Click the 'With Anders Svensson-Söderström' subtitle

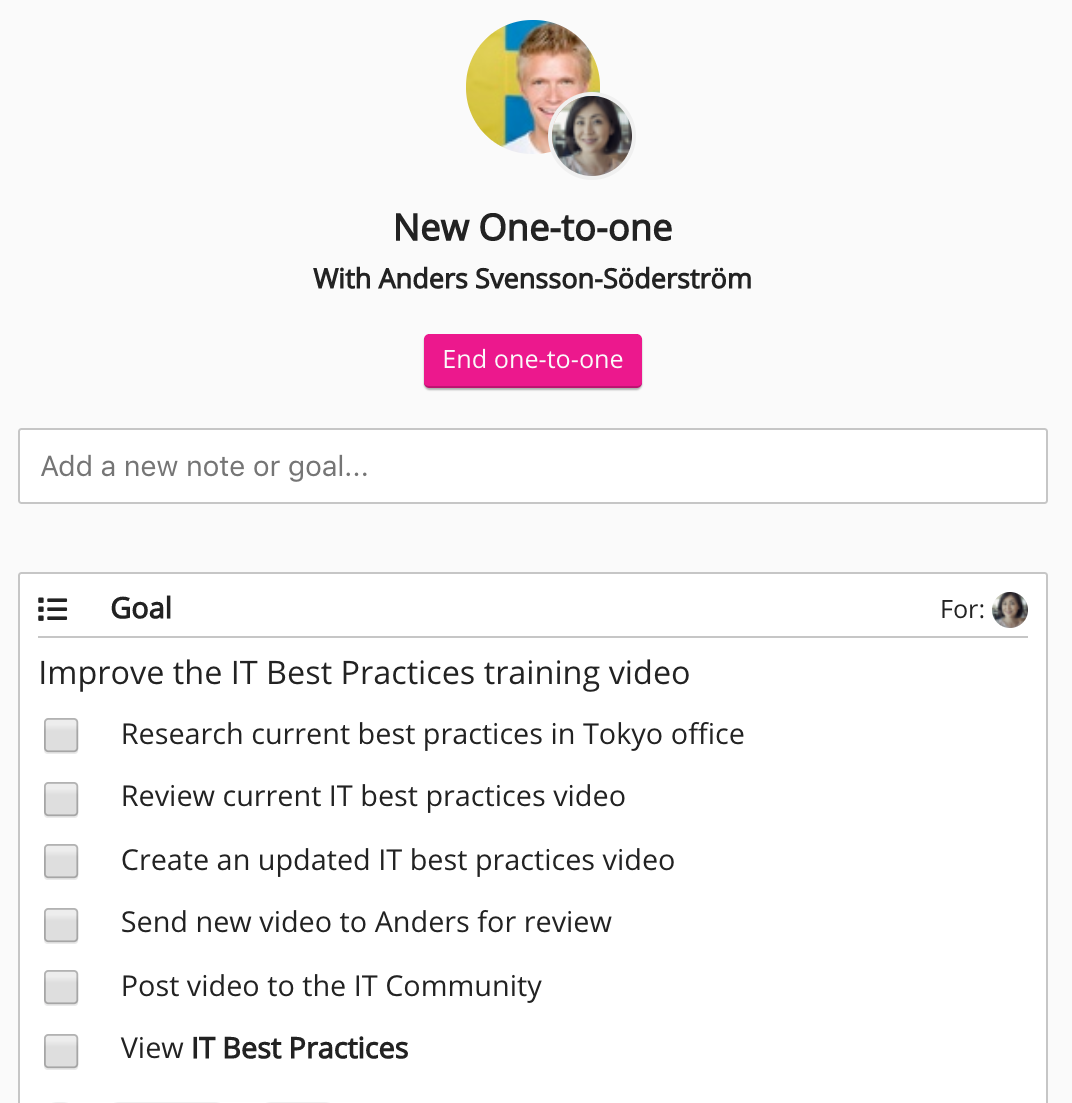point(533,278)
